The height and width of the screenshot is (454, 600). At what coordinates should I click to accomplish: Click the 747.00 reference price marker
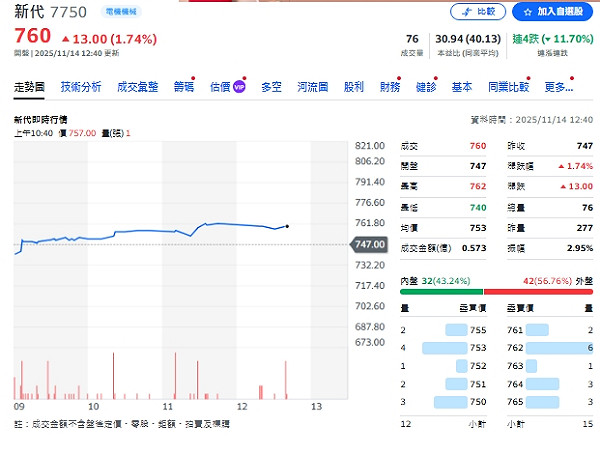[368, 244]
